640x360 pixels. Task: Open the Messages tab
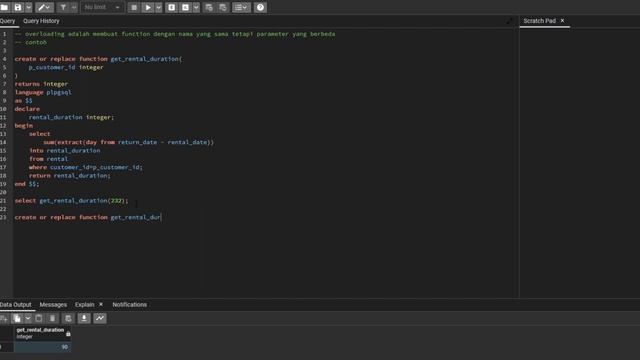pyautogui.click(x=53, y=304)
